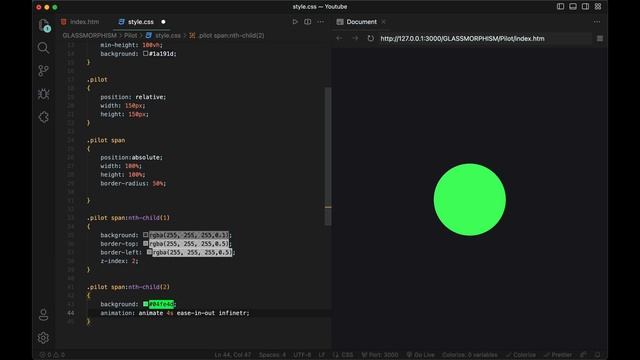Image resolution: width=640 pixels, height=360 pixels.
Task: Toggle the bottom panel layout icon
Action: (x=573, y=7)
